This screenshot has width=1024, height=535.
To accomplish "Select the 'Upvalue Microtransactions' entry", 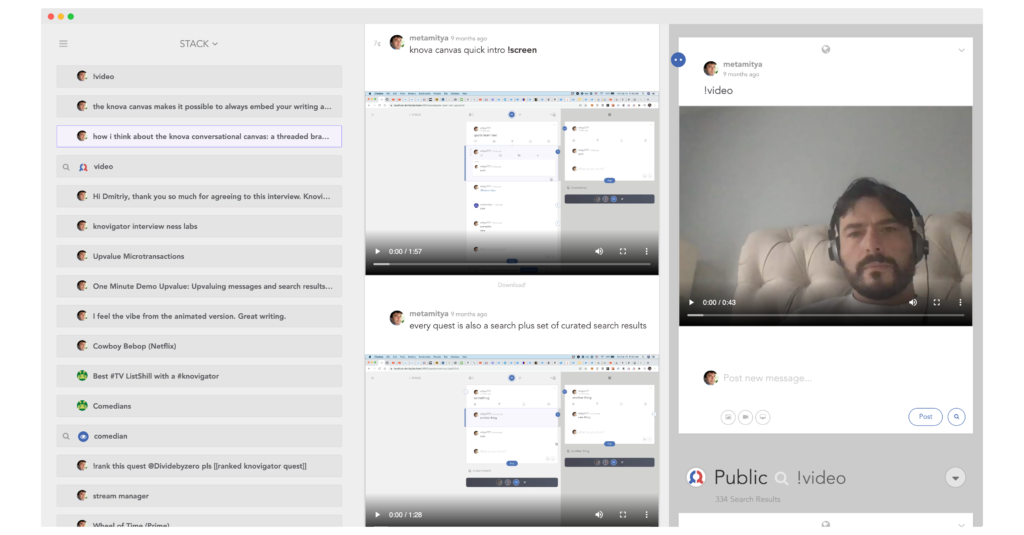I will (x=199, y=256).
